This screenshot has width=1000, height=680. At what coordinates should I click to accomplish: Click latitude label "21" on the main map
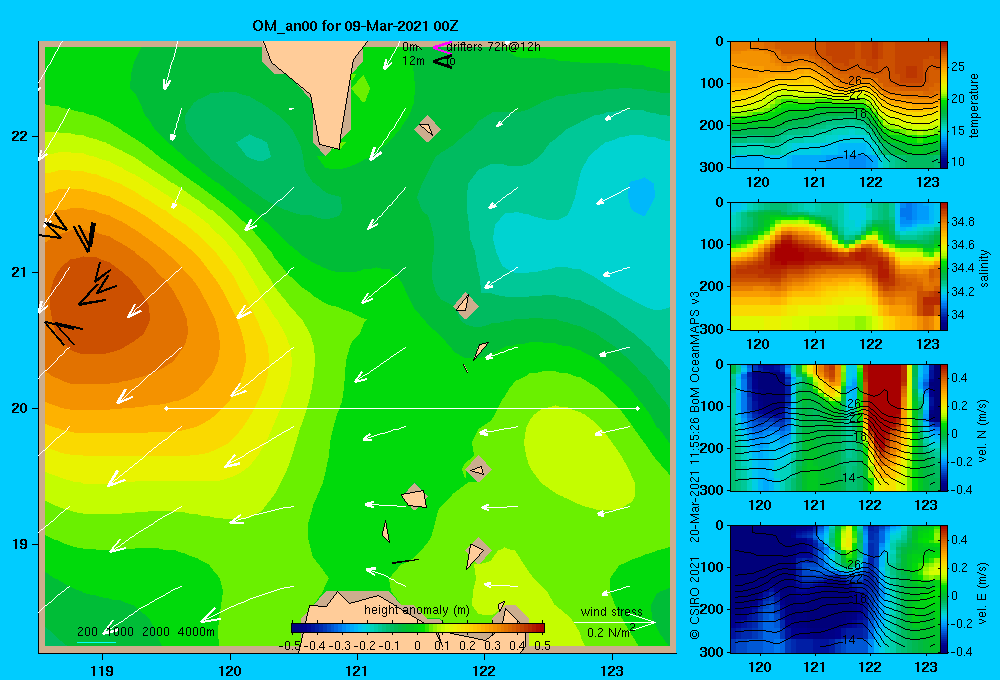[x=20, y=272]
